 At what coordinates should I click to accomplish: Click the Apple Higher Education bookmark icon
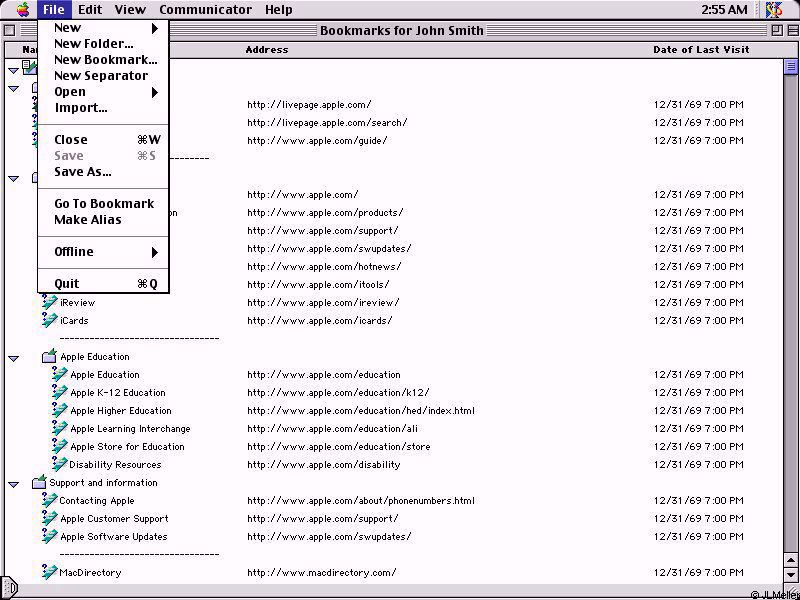tap(60, 410)
